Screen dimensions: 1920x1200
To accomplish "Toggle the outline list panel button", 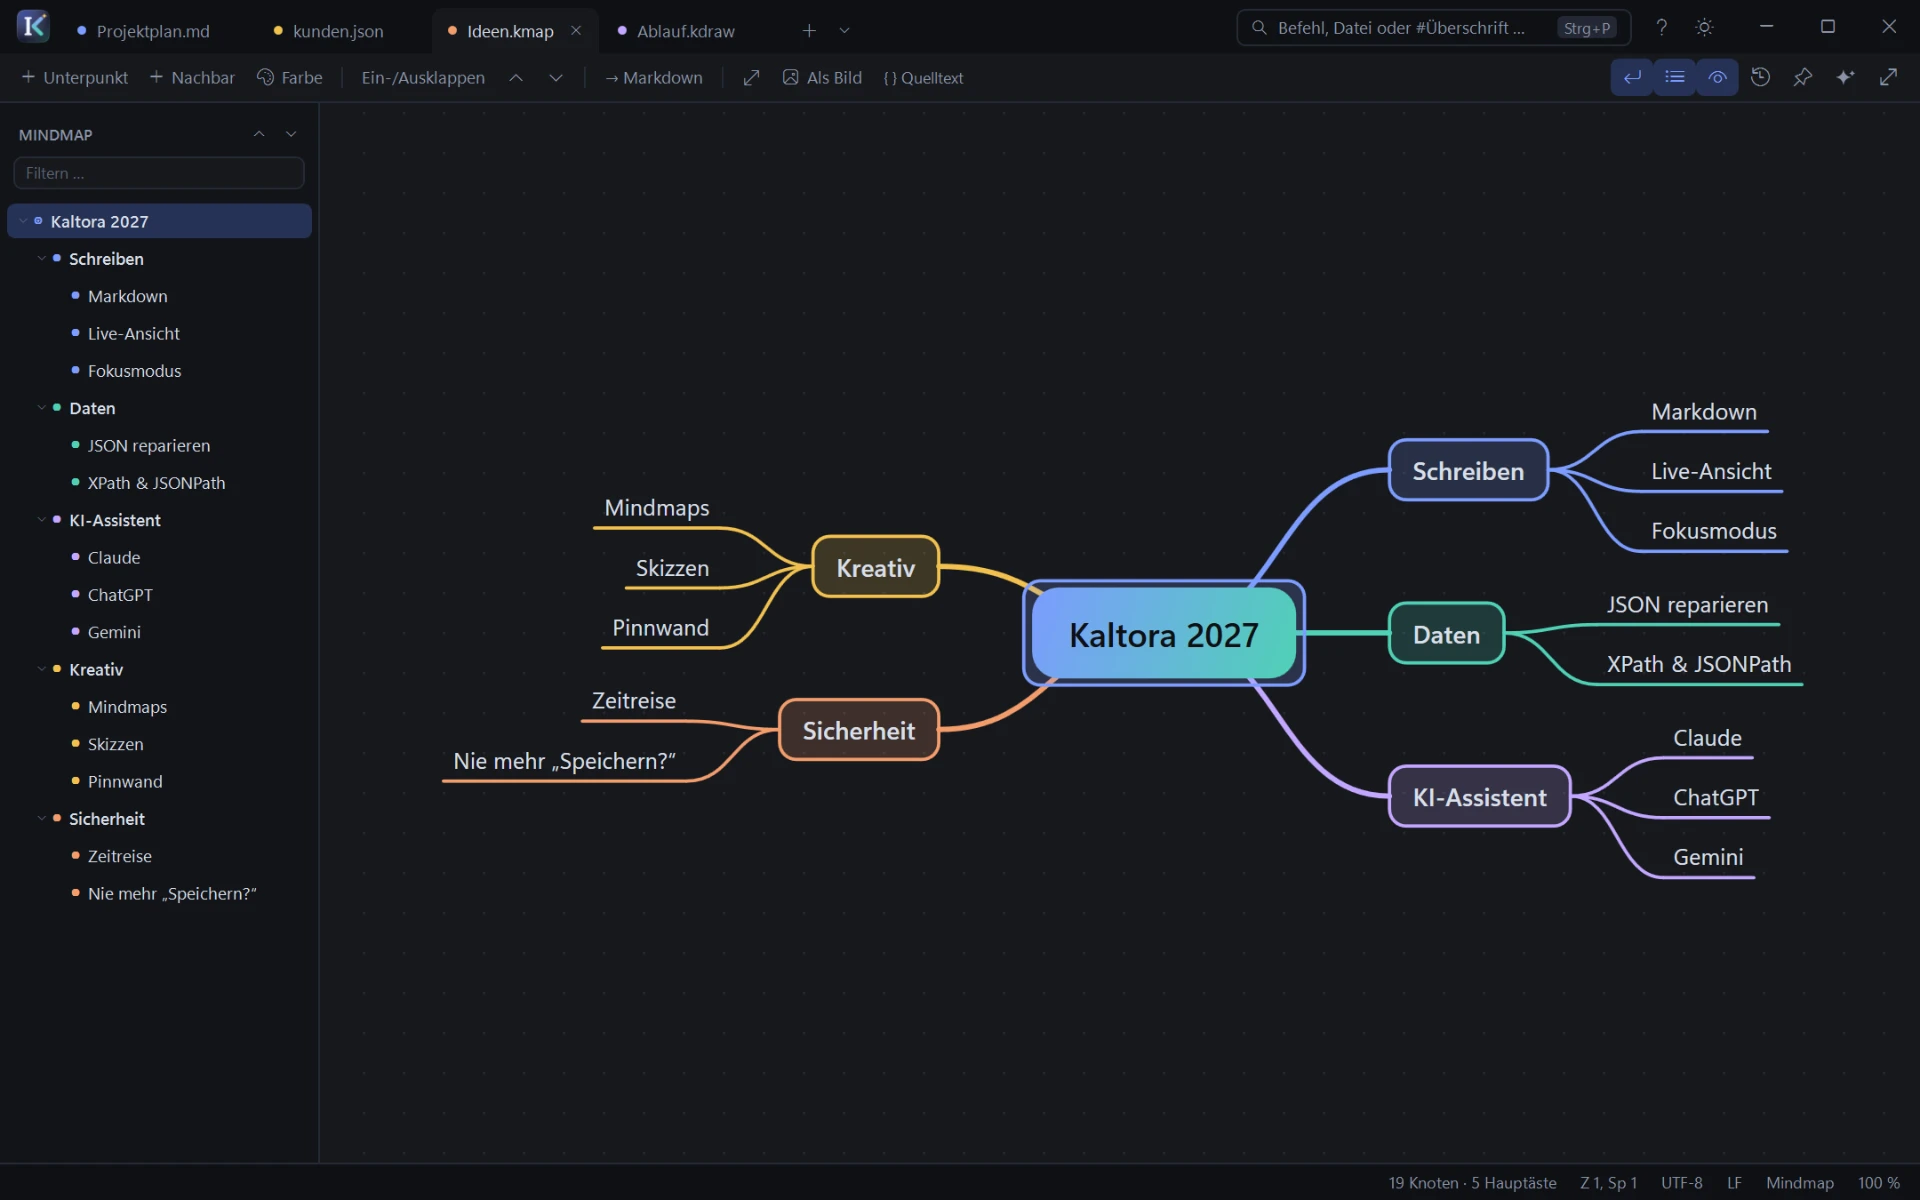I will click(x=1675, y=77).
